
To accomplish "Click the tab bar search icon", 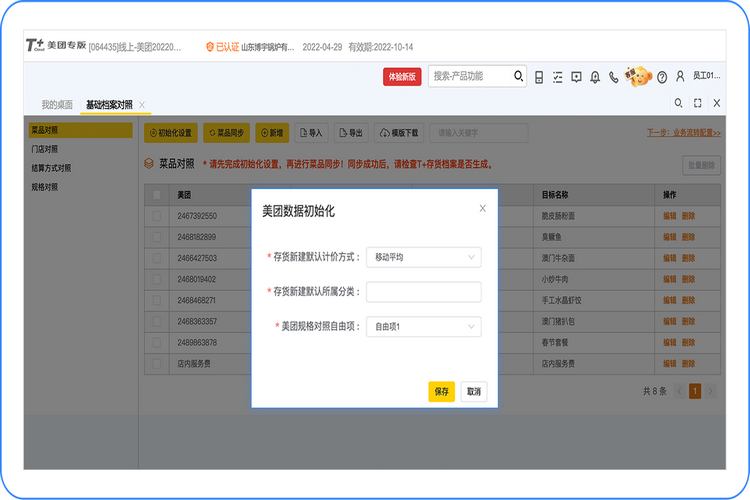I will [678, 103].
